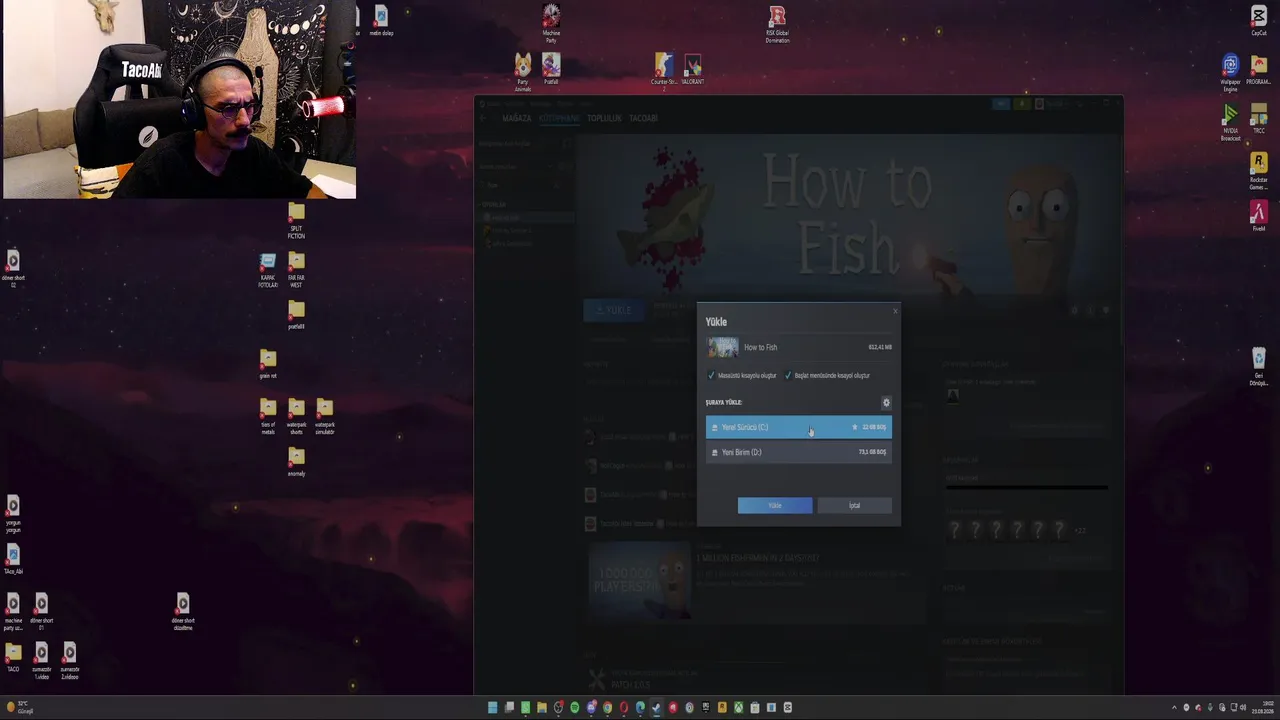Open the weather widget on taskbar
The width and height of the screenshot is (1280, 720).
20,708
